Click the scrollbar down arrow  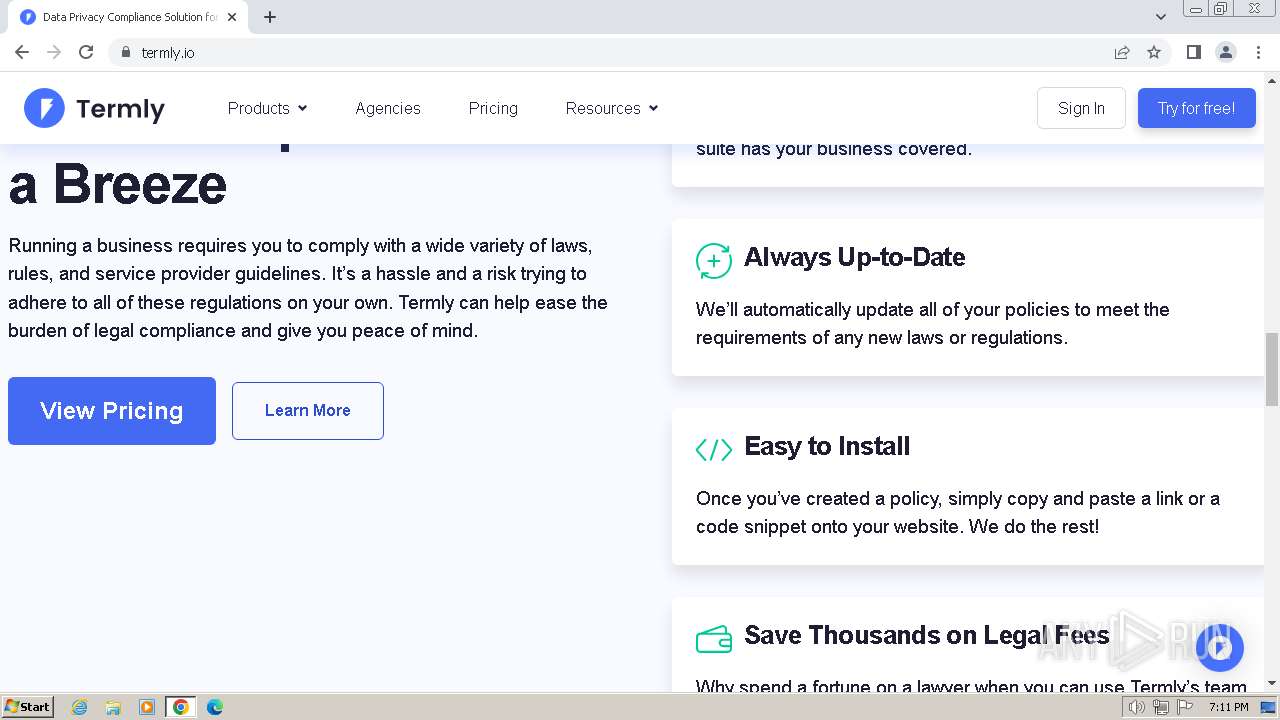(x=1271, y=683)
